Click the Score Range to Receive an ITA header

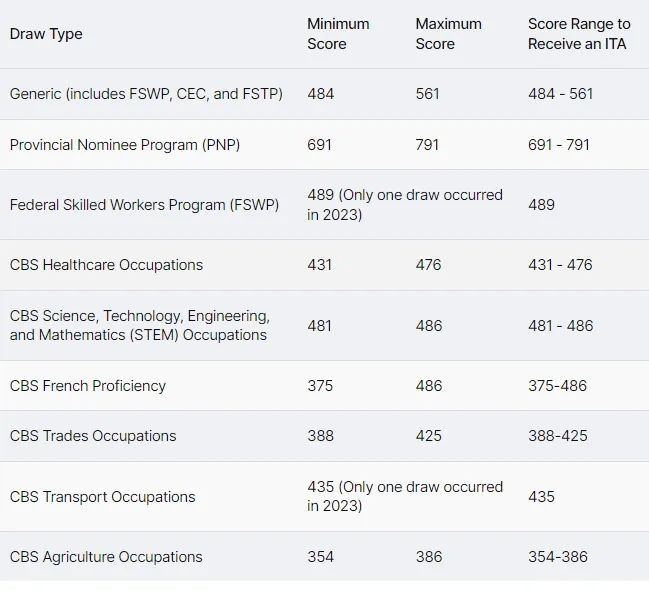(x=579, y=34)
